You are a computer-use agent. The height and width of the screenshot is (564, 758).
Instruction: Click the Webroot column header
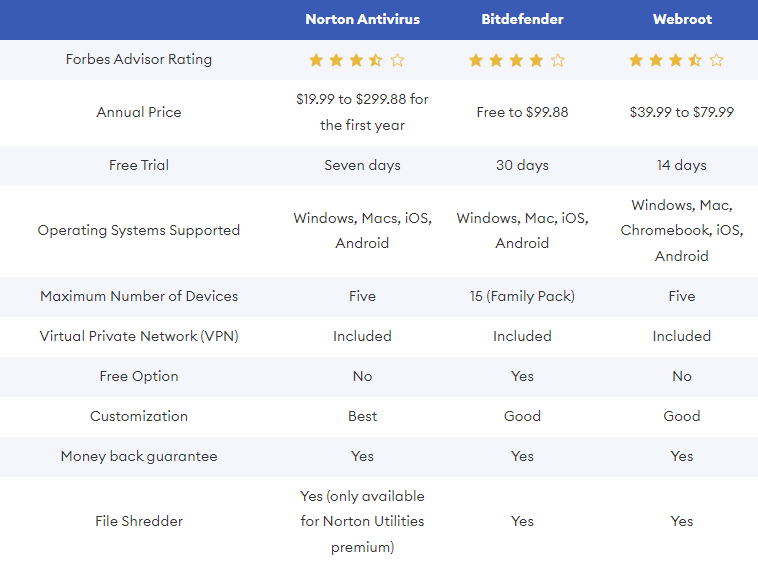pyautogui.click(x=682, y=19)
